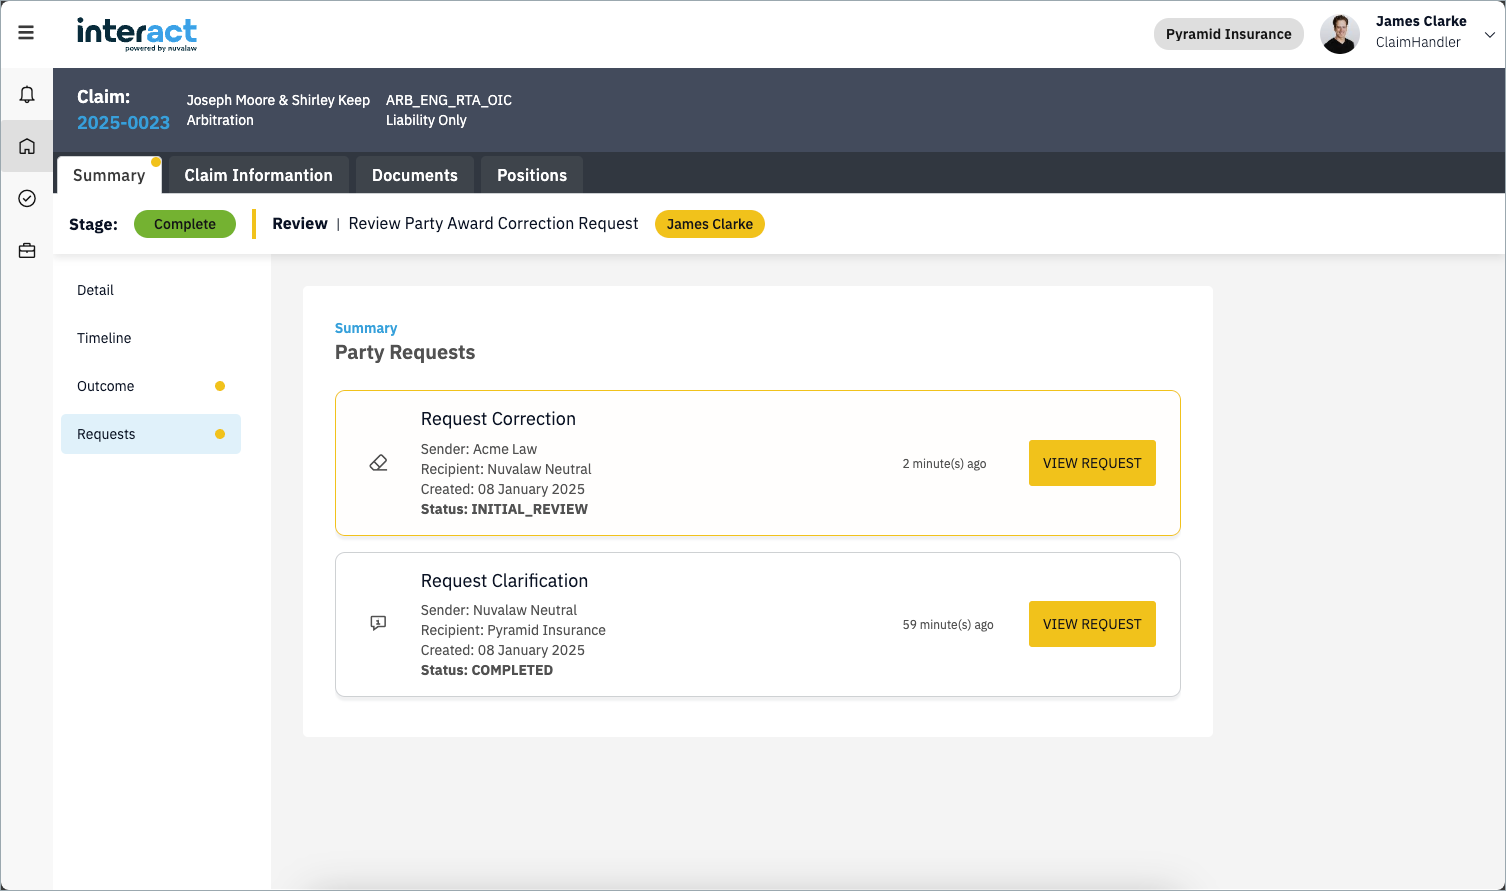Click the Request Correction card title

click(x=498, y=419)
